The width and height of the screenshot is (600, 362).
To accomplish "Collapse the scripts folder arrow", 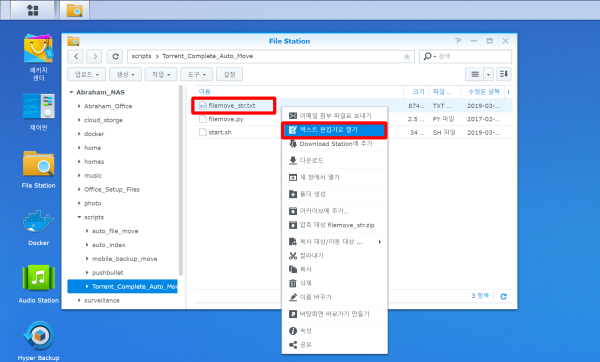I will 79,217.
